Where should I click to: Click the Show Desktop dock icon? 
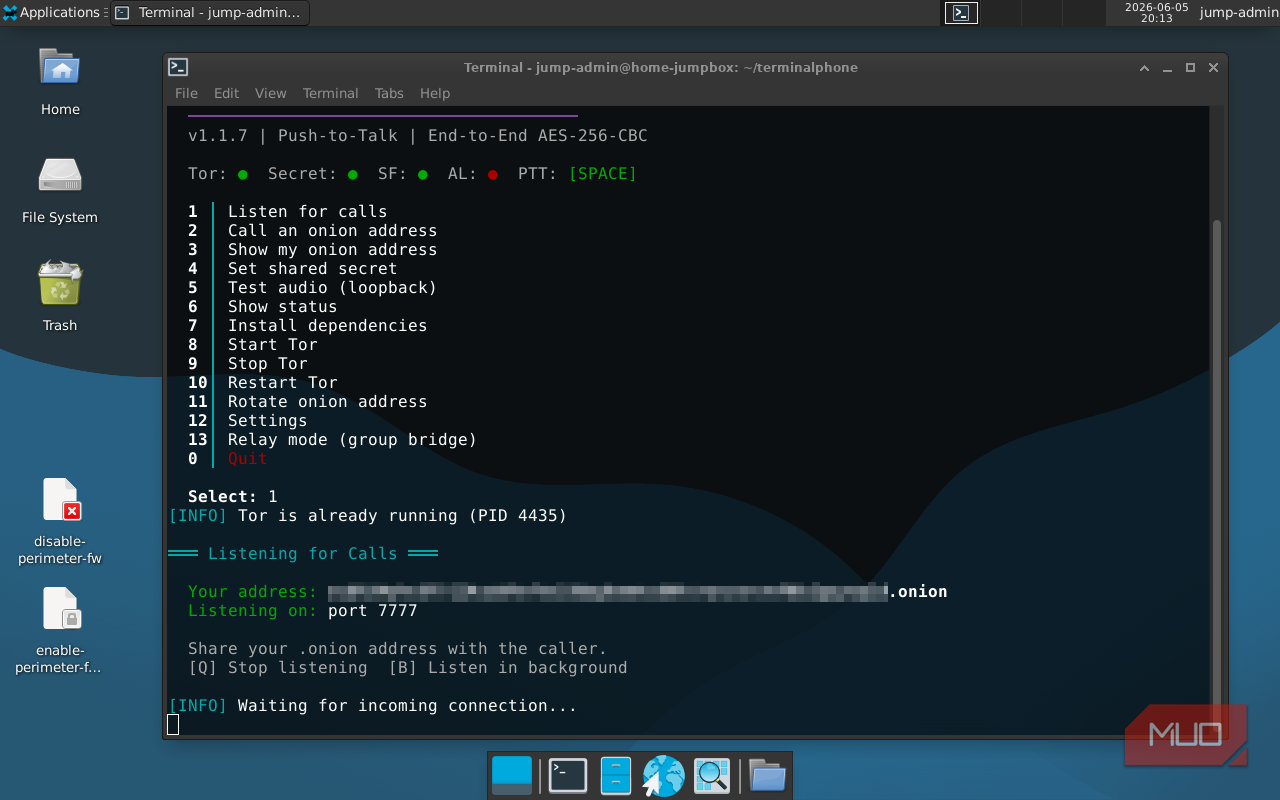512,775
